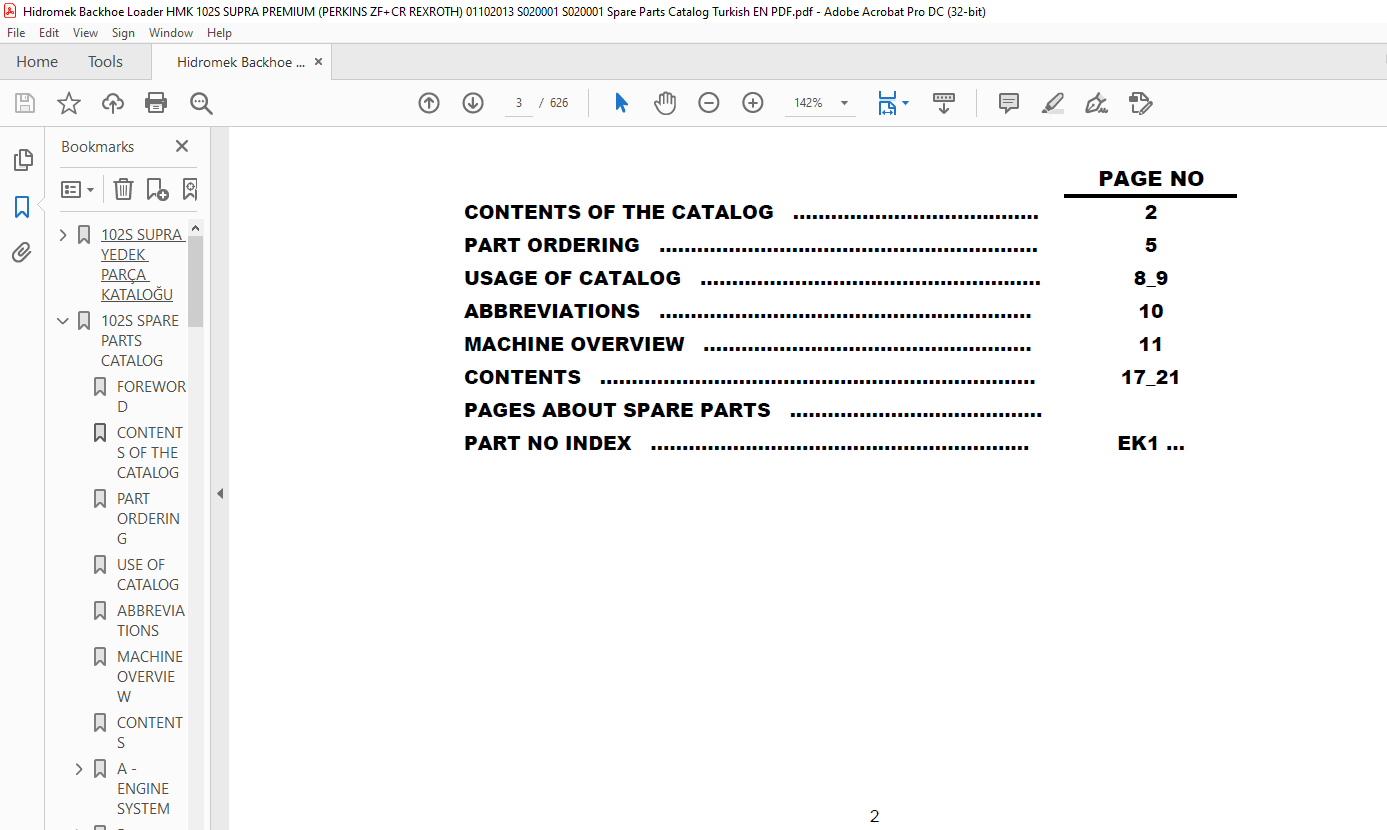
Task: Go to previous page arrow
Action: click(429, 103)
